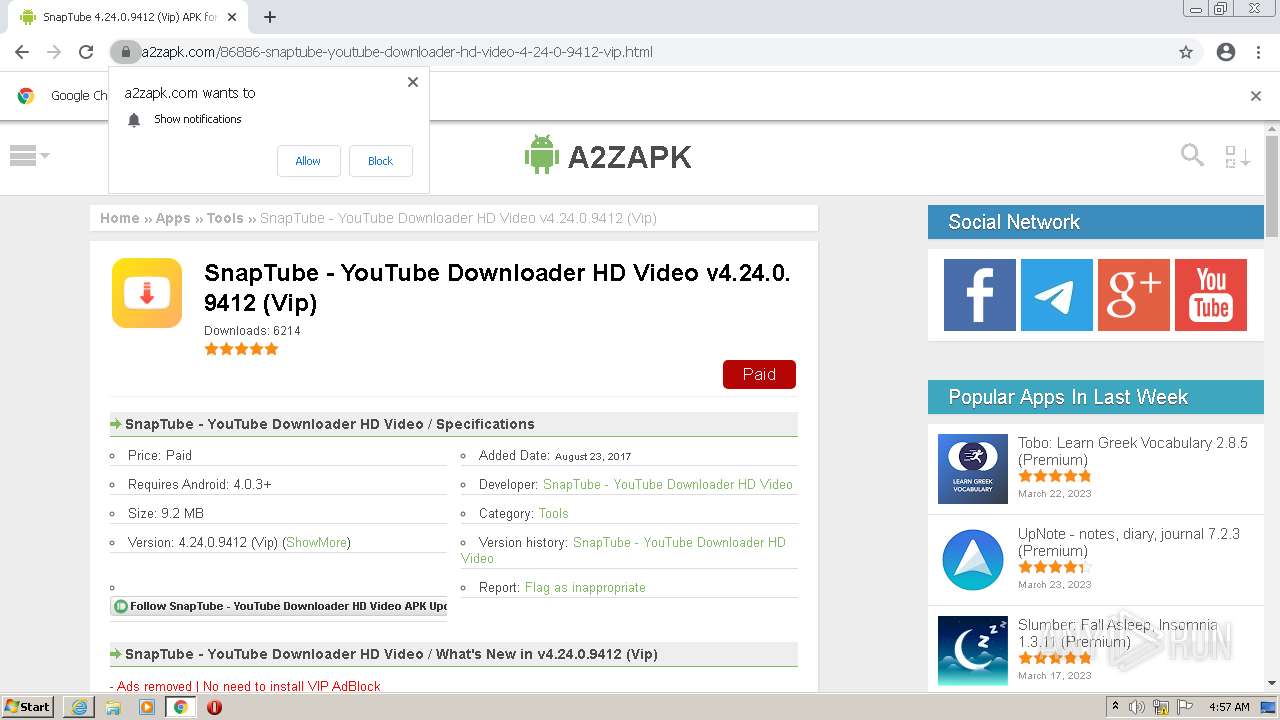The image size is (1280, 720).
Task: Open the Windows Start button
Action: (x=28, y=706)
